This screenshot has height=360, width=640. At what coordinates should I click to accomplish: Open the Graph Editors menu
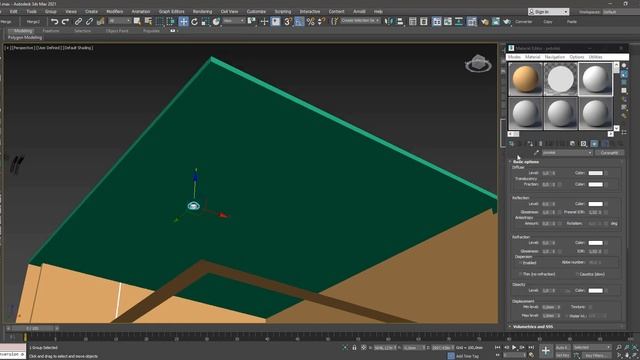171,11
